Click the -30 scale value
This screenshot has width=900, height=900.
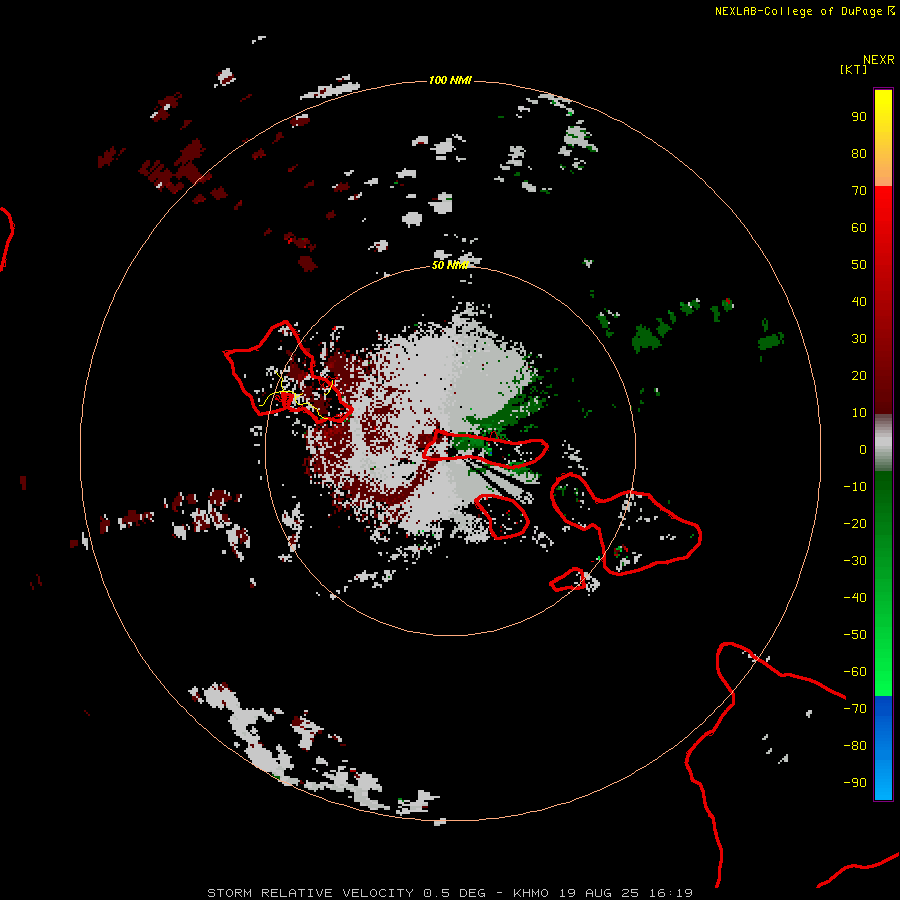[855, 561]
